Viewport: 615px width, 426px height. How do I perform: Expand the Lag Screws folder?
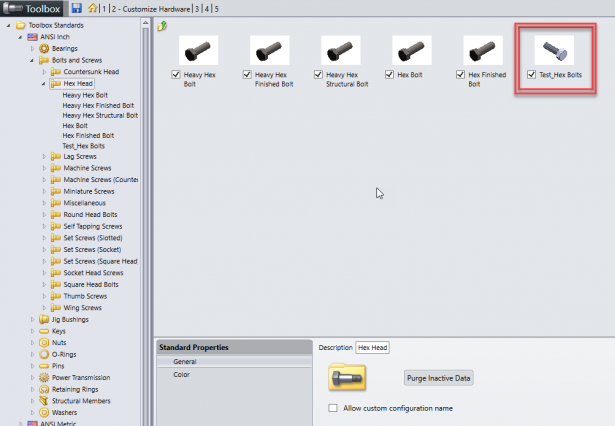coord(44,157)
